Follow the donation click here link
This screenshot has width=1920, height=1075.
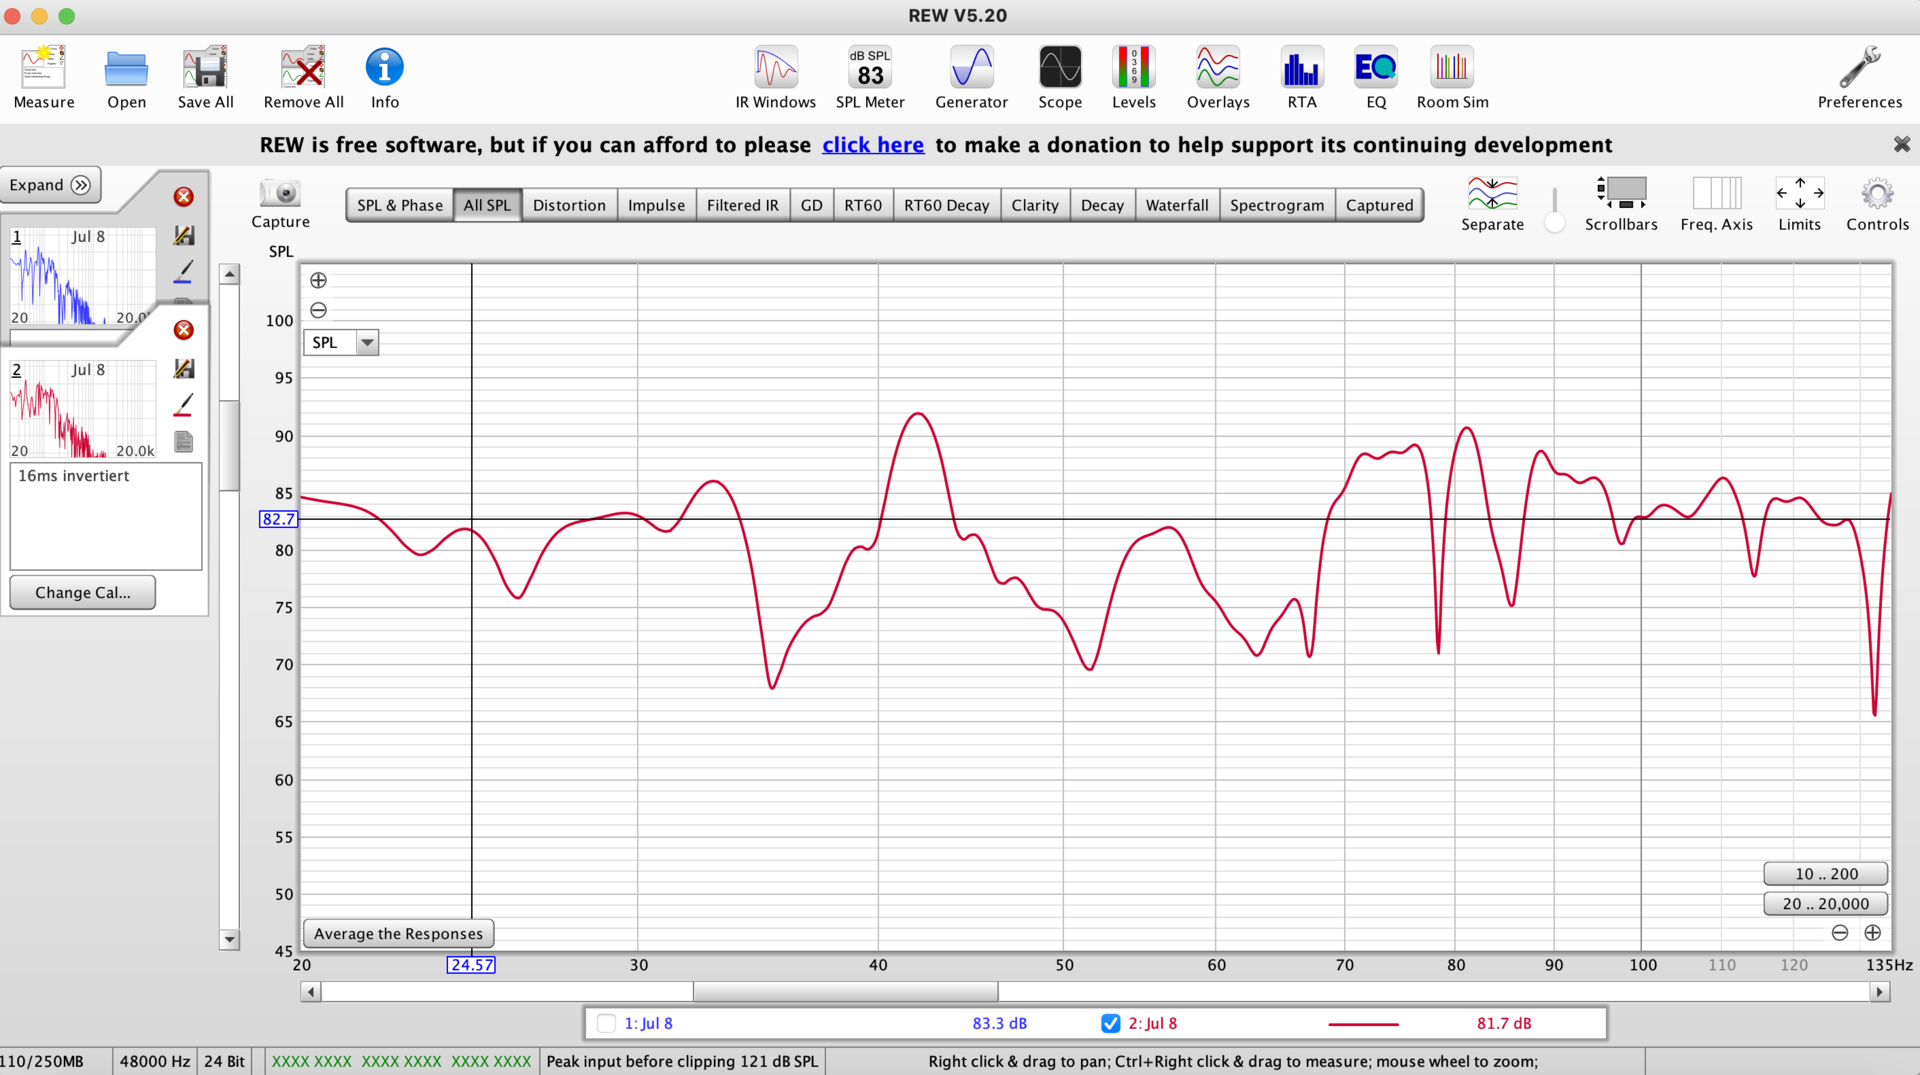coord(872,145)
